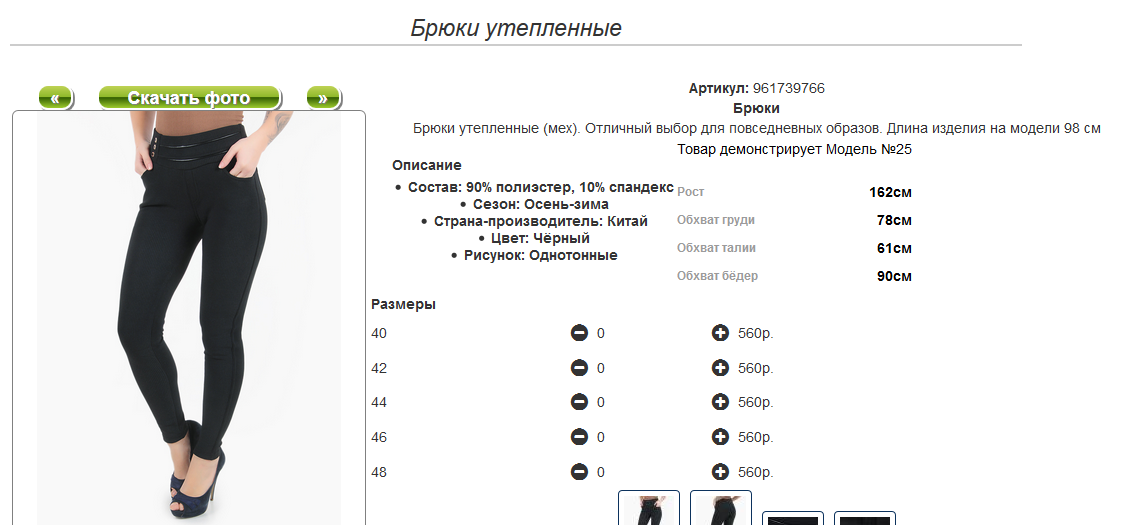This screenshot has width=1121, height=525.
Task: Click the size 48 label
Action: click(379, 473)
